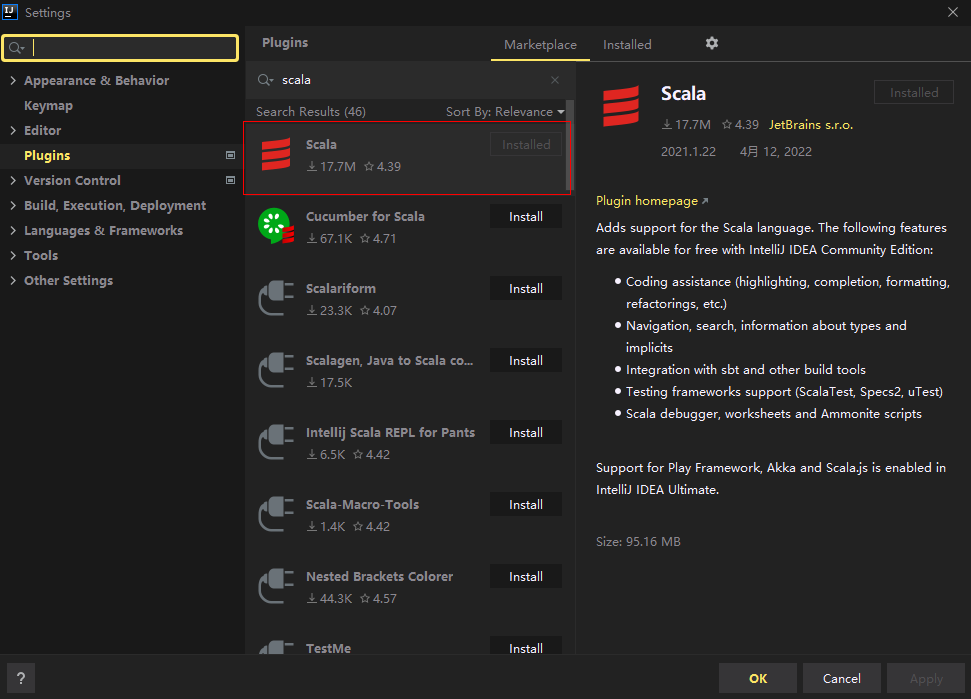Focus the settings search field
This screenshot has width=971, height=699.
point(120,48)
